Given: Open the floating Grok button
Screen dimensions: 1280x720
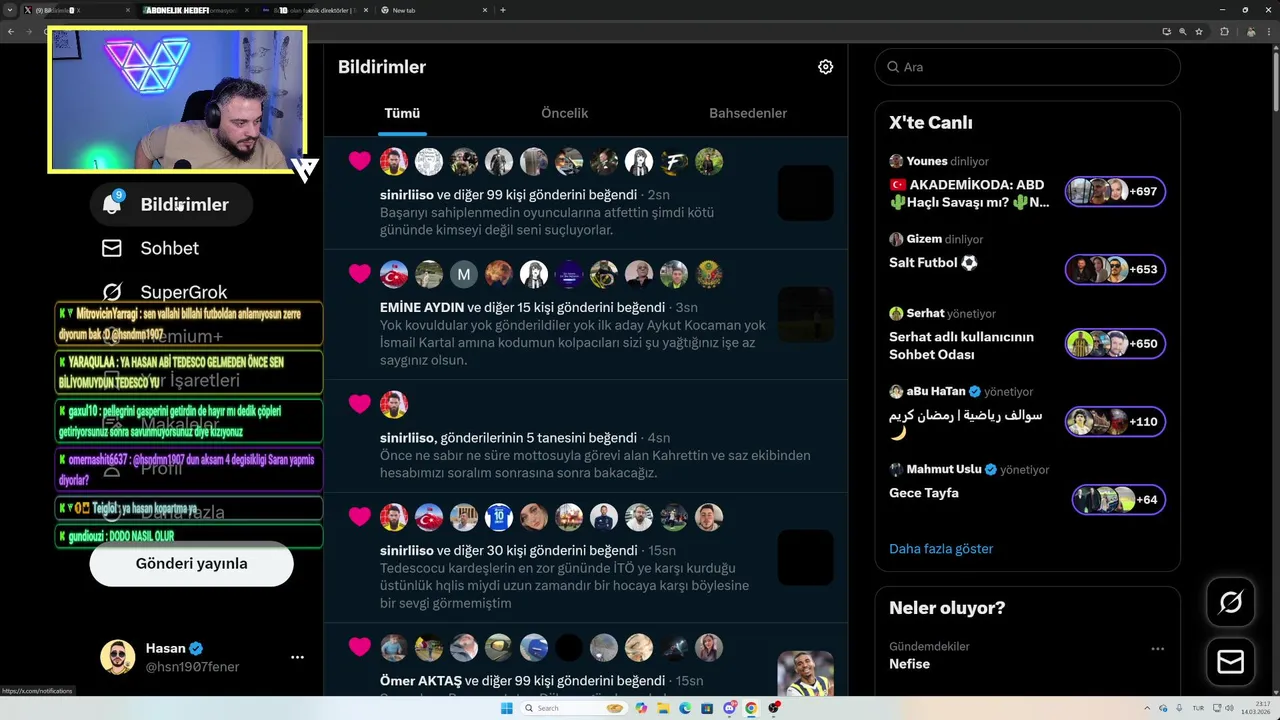Looking at the screenshot, I should (x=1230, y=602).
